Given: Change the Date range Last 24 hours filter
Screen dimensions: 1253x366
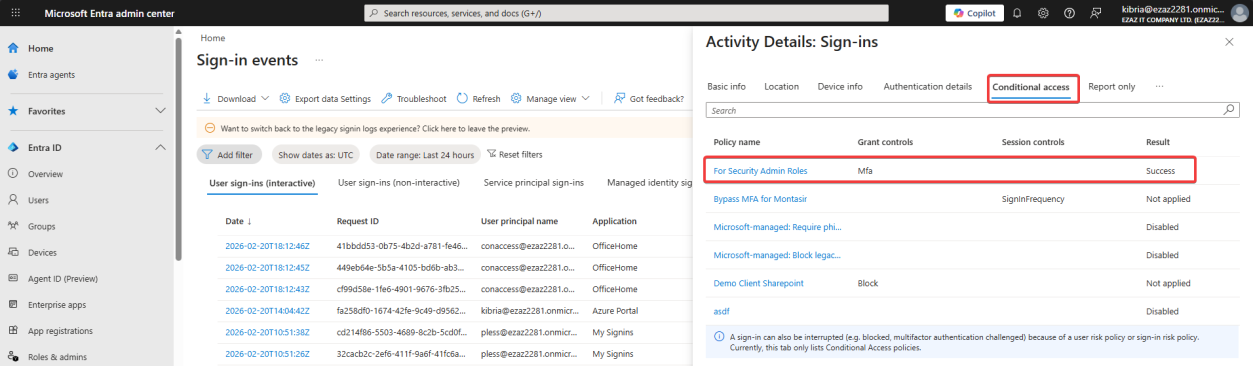Looking at the screenshot, I should click(424, 155).
